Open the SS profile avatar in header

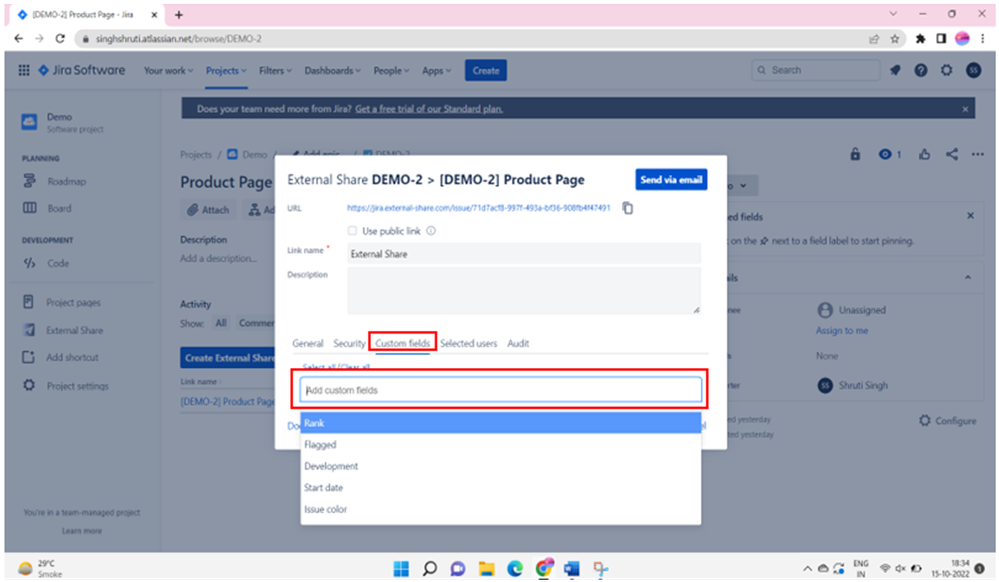click(x=973, y=70)
